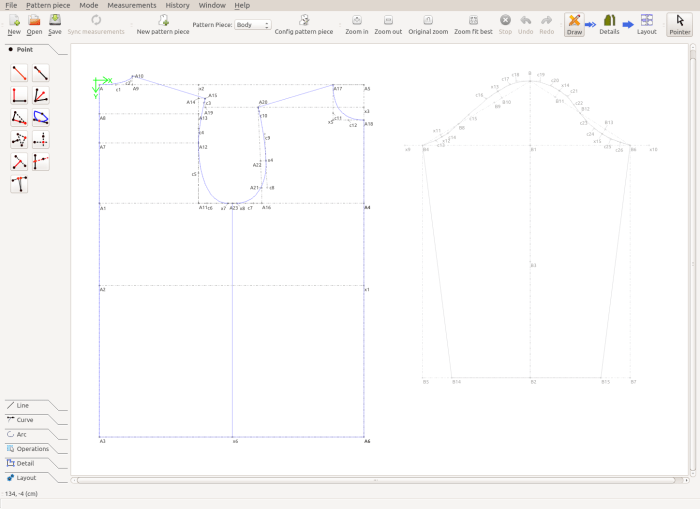Click point label A23 on the armhole base

[234, 208]
